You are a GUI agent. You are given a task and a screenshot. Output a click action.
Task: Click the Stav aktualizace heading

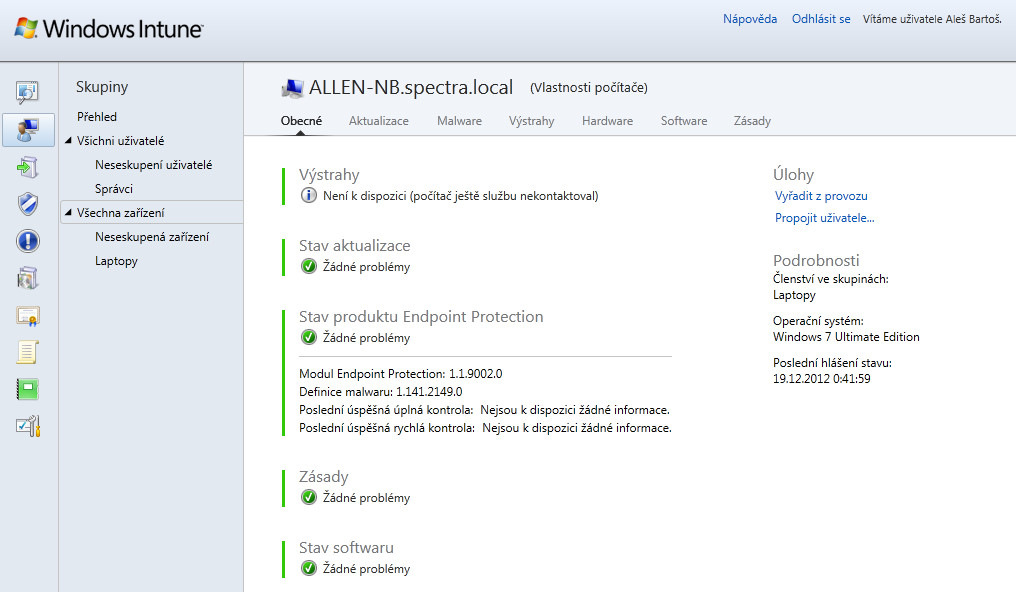[x=354, y=245]
